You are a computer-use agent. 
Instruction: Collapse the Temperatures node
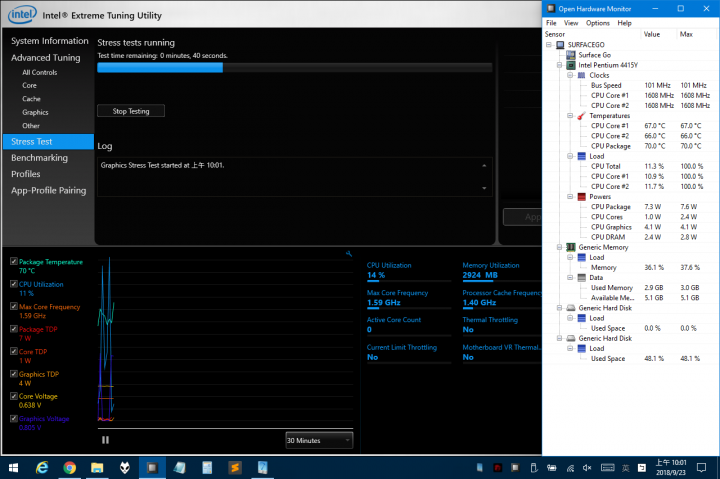[570, 115]
